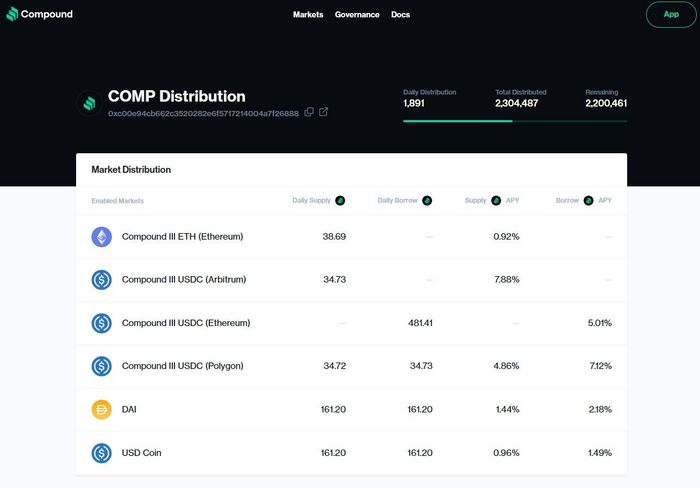700x488 pixels.
Task: Click borrow APY 1.49% for USD Coin
Action: (x=600, y=453)
